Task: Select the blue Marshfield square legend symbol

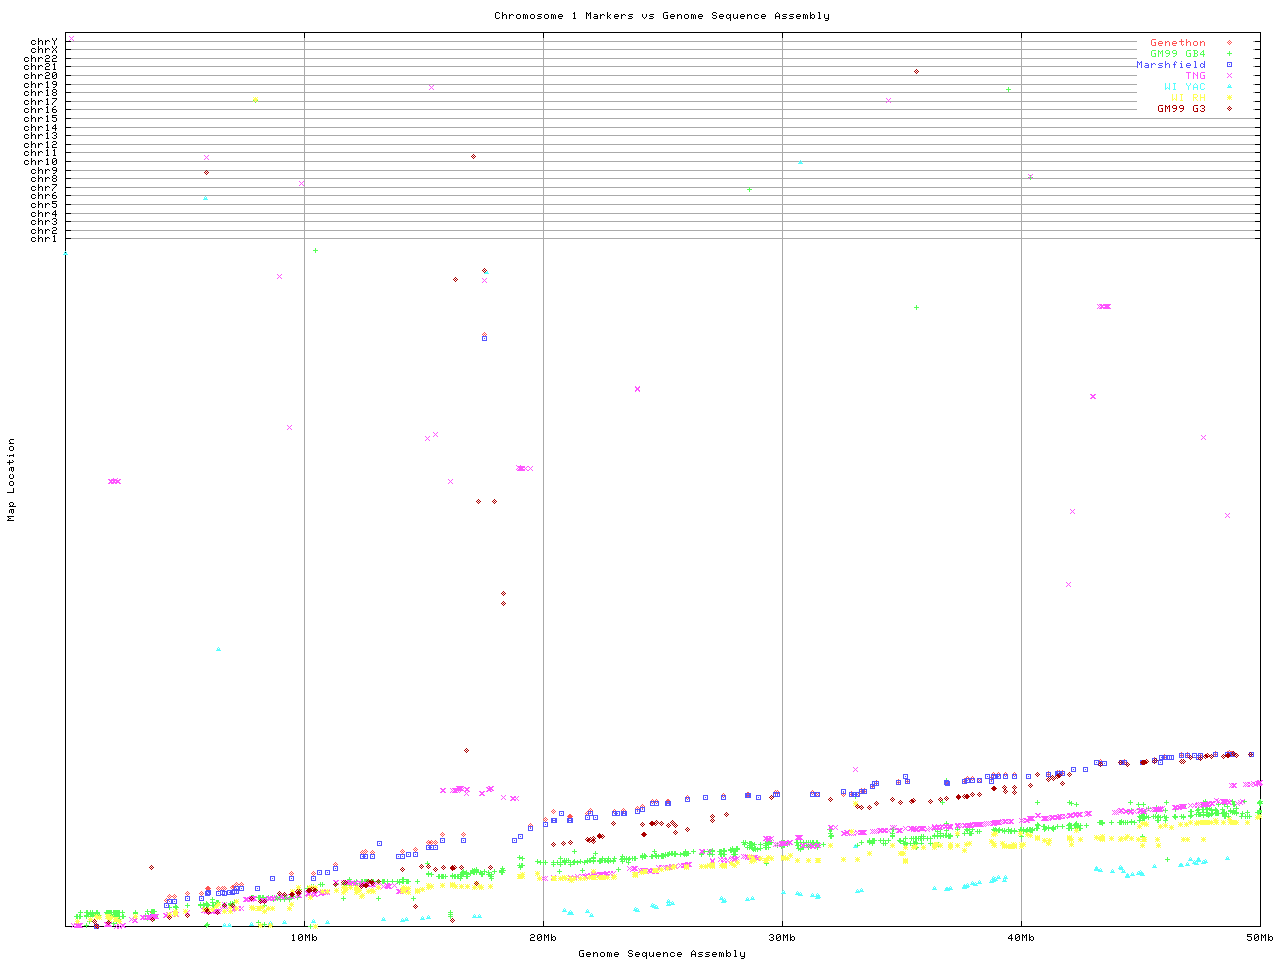Action: [1229, 65]
